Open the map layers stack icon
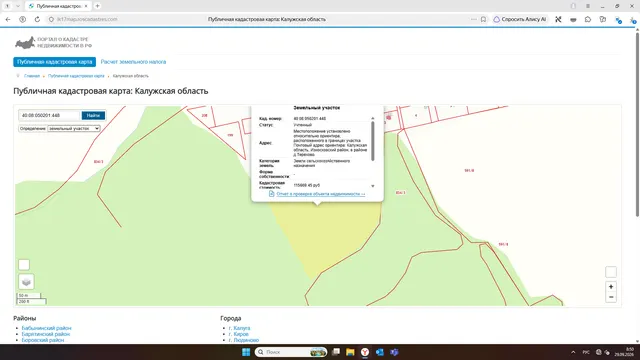 click(26, 282)
